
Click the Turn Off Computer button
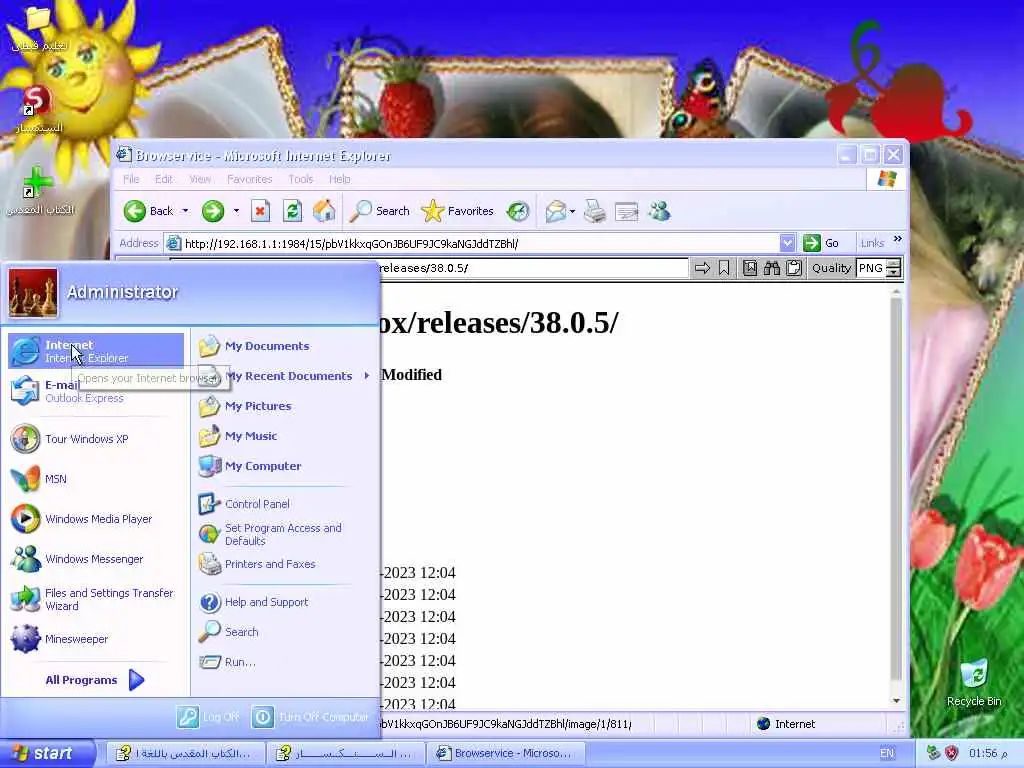310,717
